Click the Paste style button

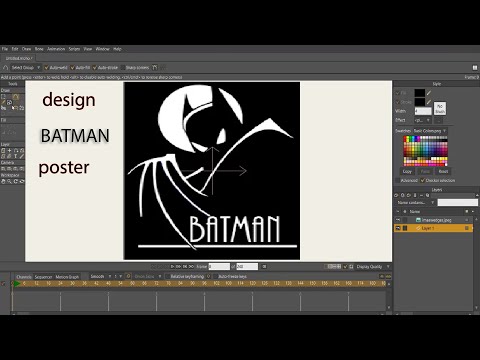pos(425,171)
